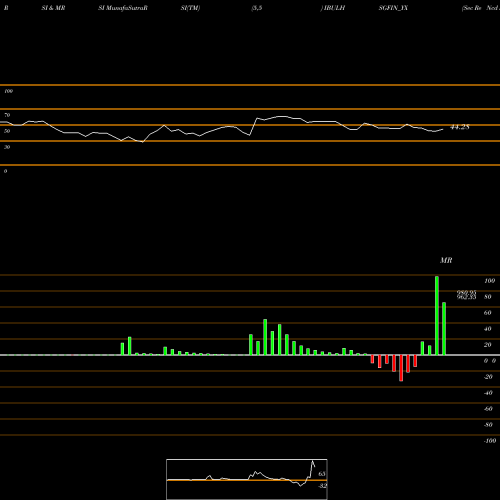Click the -60 label on the MR axis
This screenshot has width=500, height=500.
click(x=488, y=409)
